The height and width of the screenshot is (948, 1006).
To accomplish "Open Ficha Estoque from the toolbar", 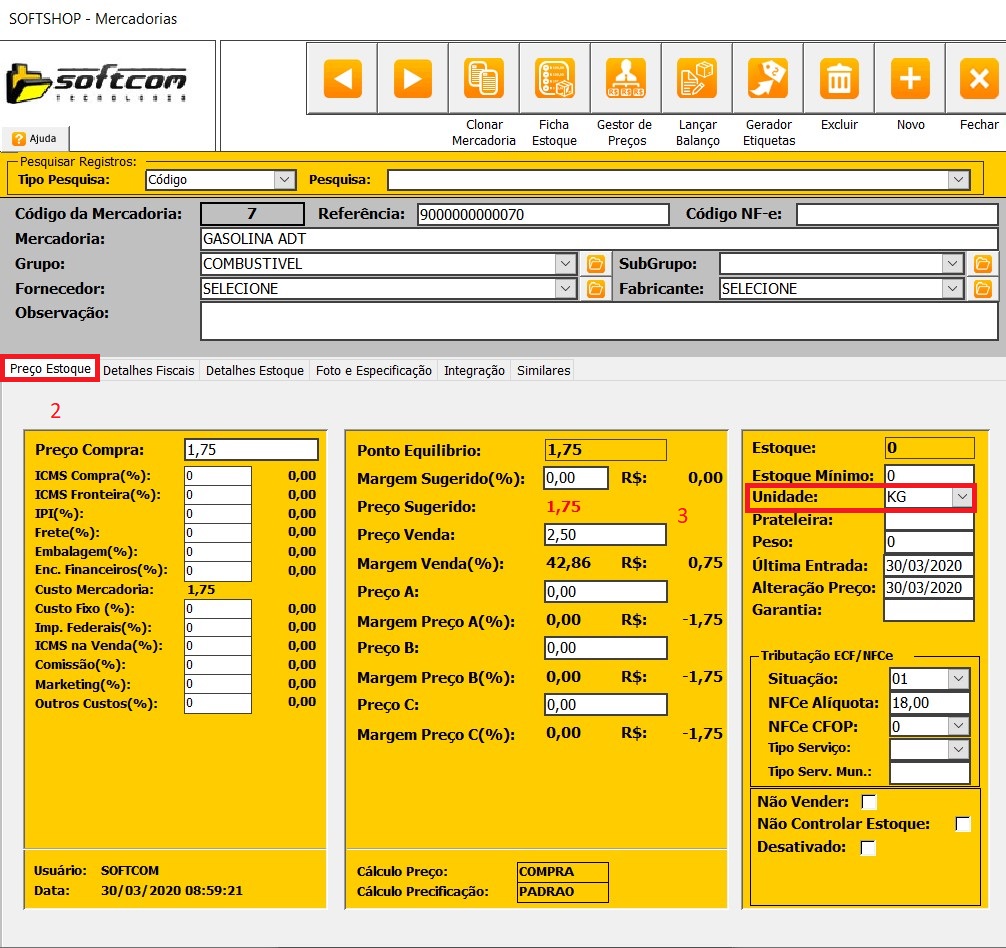I will [554, 78].
